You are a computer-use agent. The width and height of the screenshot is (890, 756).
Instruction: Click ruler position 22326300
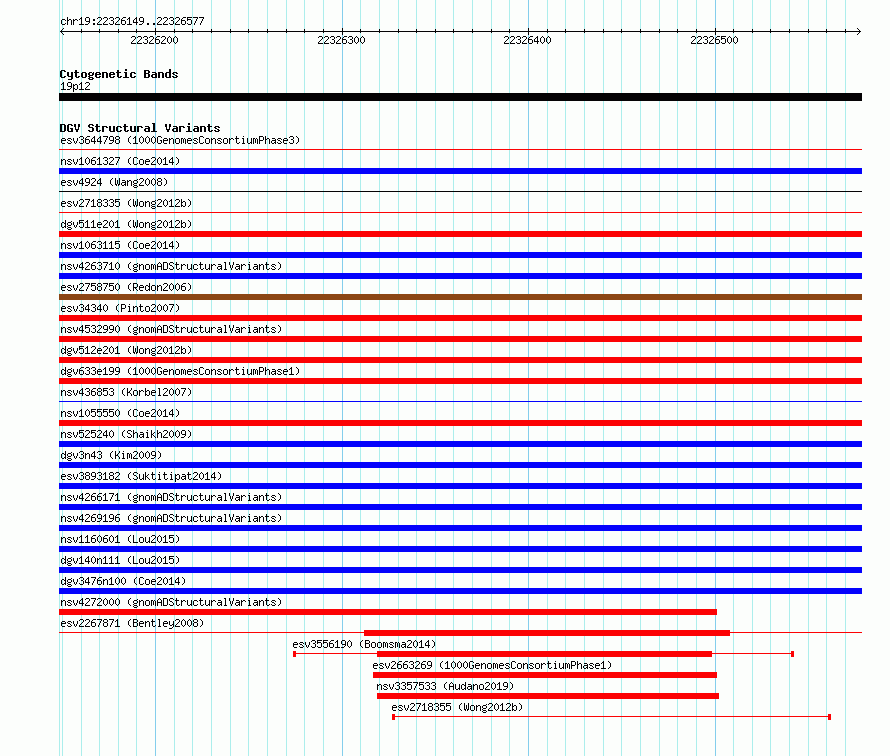[x=341, y=40]
